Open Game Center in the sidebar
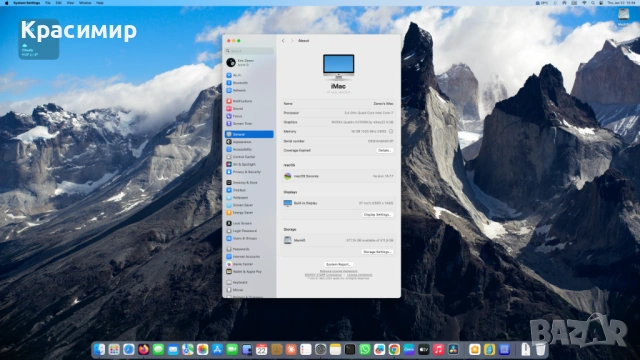The height and width of the screenshot is (360, 640). point(249,264)
